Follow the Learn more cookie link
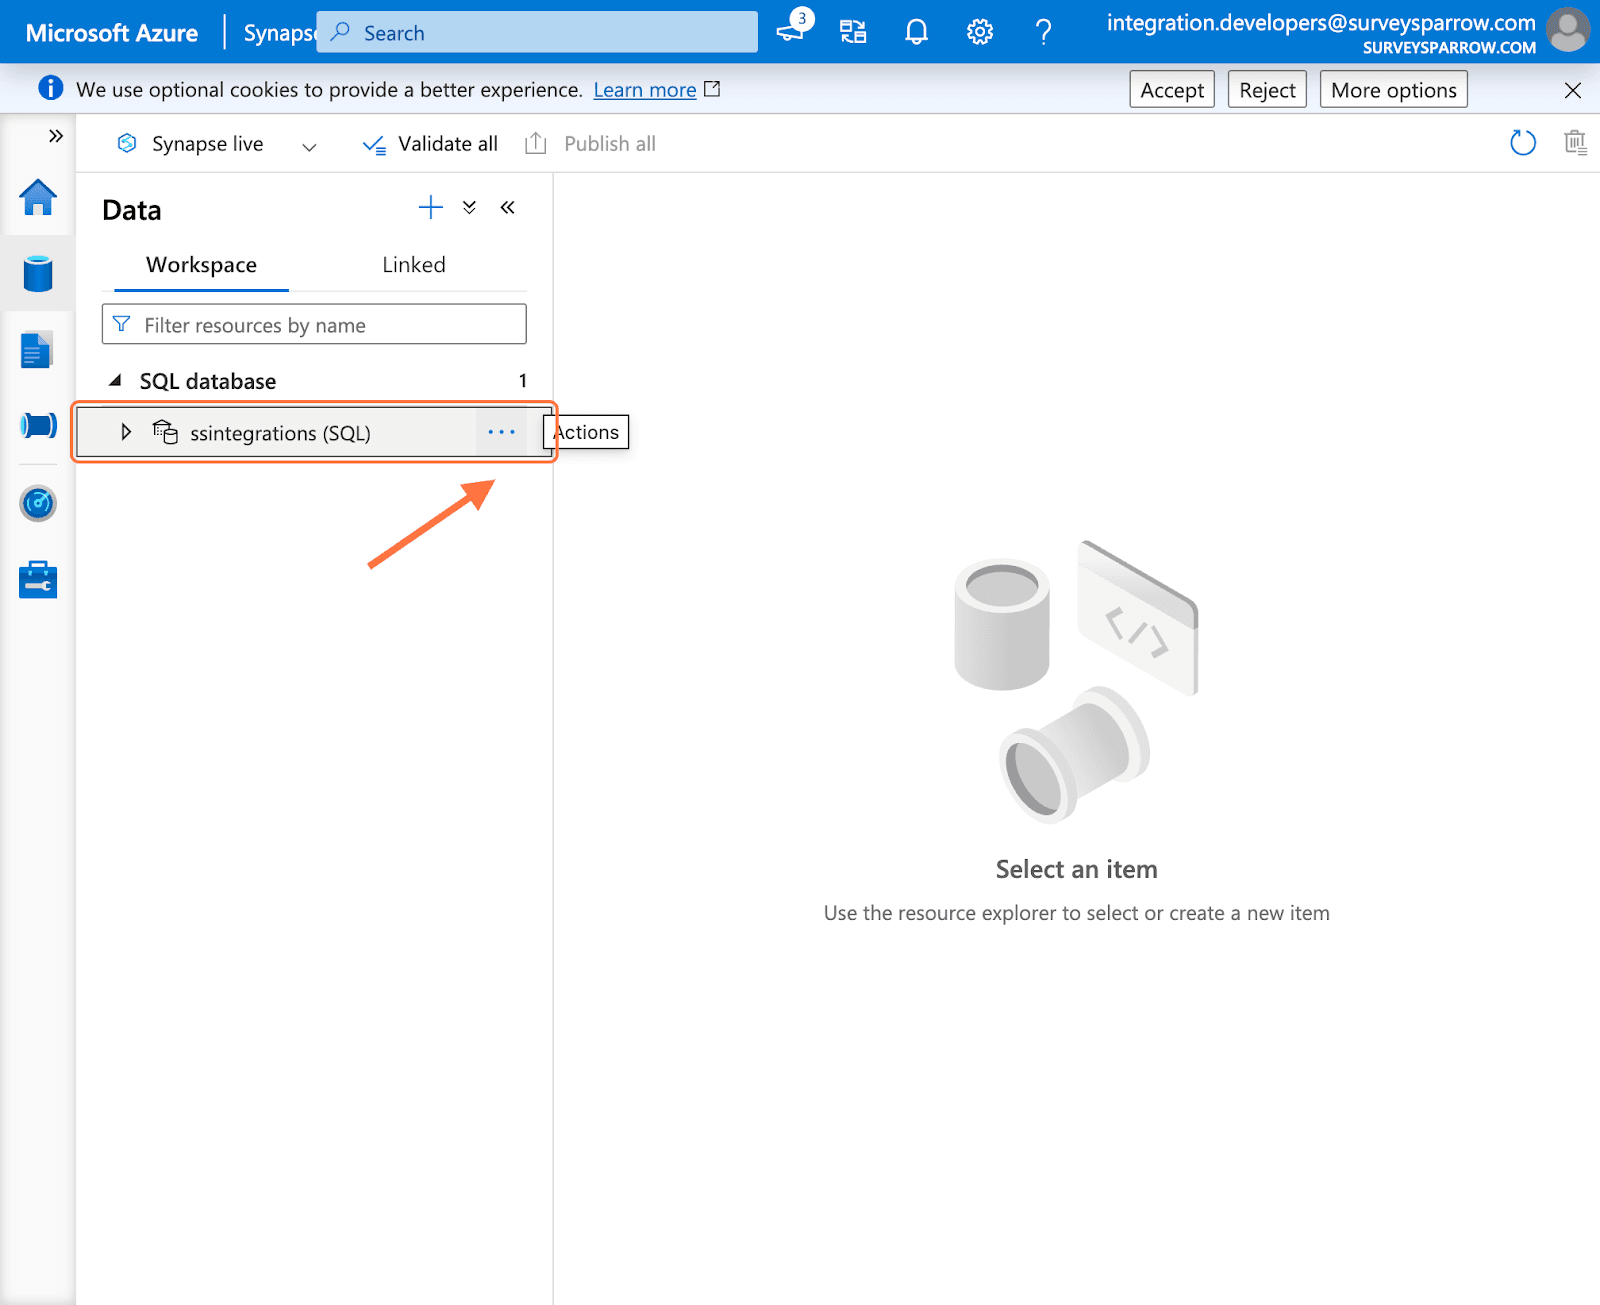1600x1305 pixels. click(x=644, y=90)
